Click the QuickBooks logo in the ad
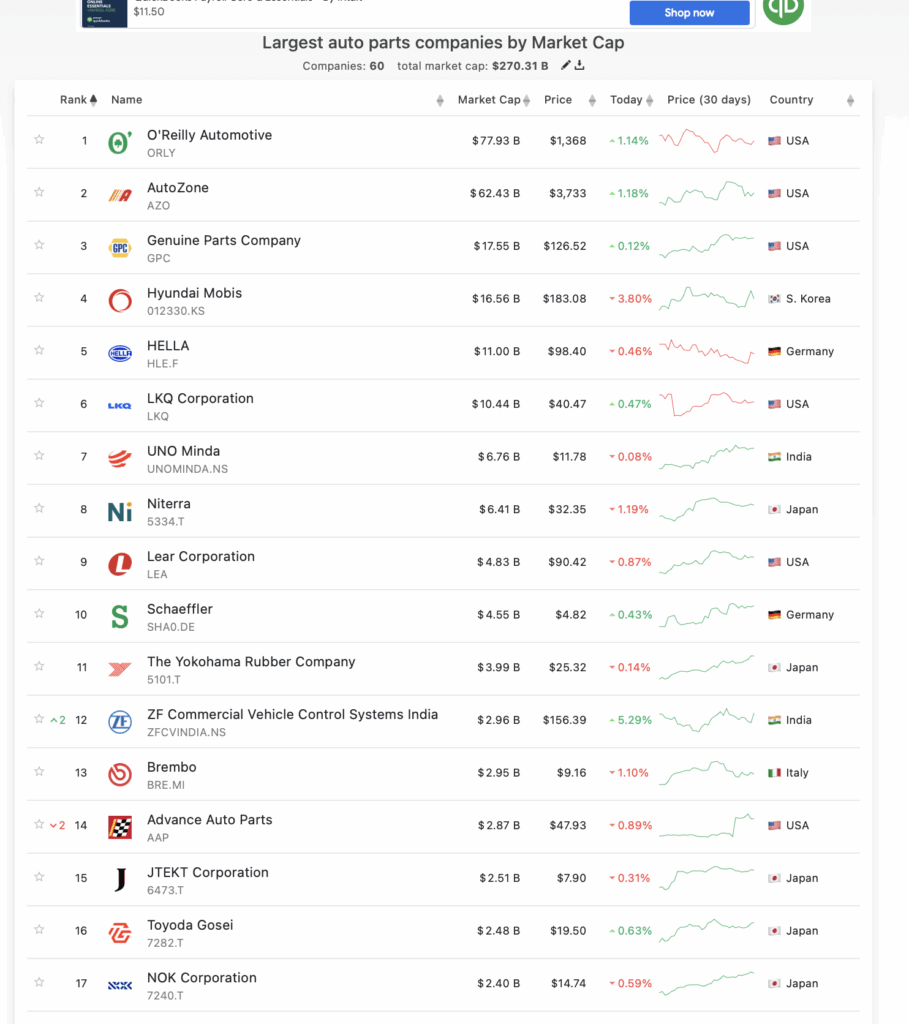Screen dimensions: 909x1024 [782, 9]
